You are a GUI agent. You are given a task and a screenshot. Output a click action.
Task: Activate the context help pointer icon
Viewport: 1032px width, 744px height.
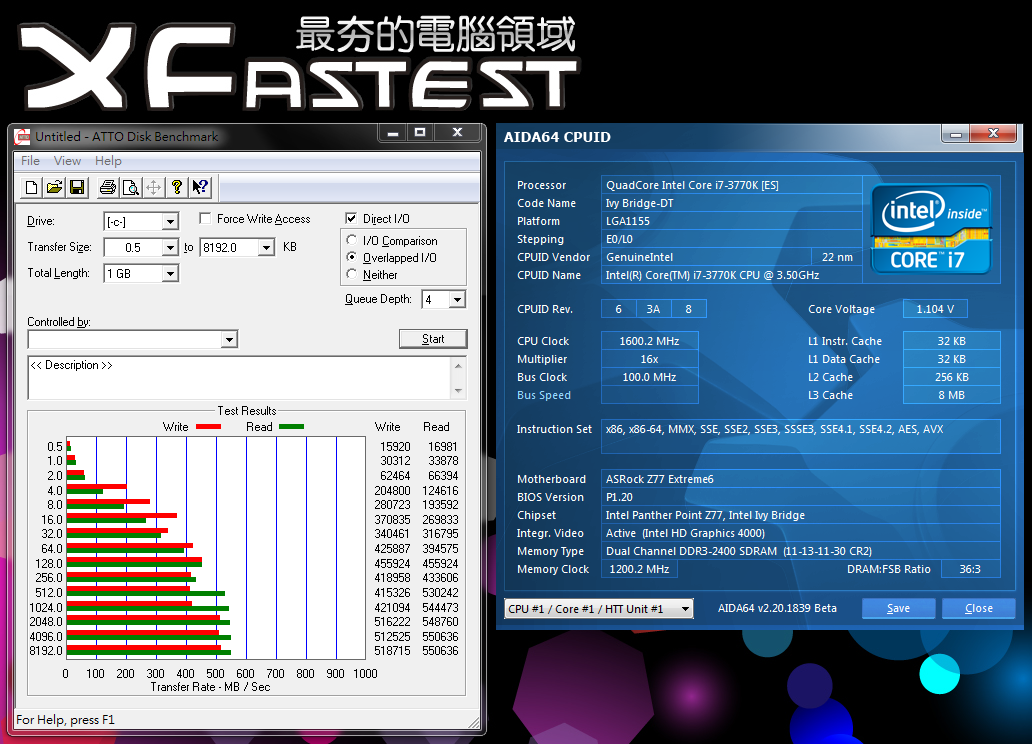coord(200,187)
